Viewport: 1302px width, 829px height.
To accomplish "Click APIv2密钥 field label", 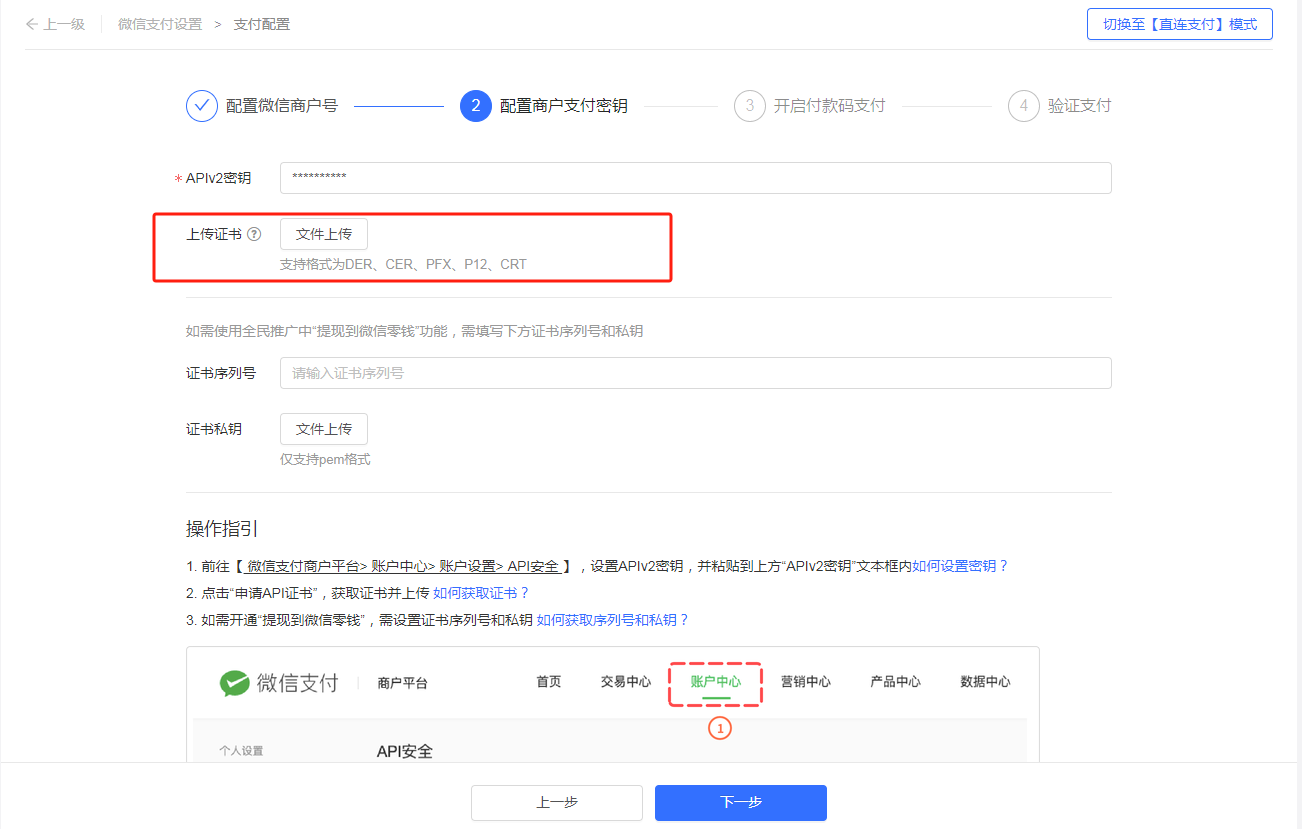I will [x=219, y=178].
